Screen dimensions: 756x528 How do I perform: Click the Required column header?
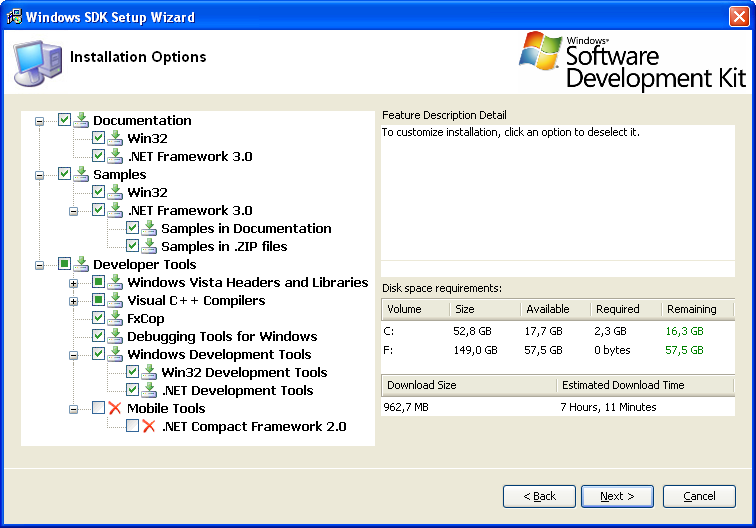click(x=626, y=309)
